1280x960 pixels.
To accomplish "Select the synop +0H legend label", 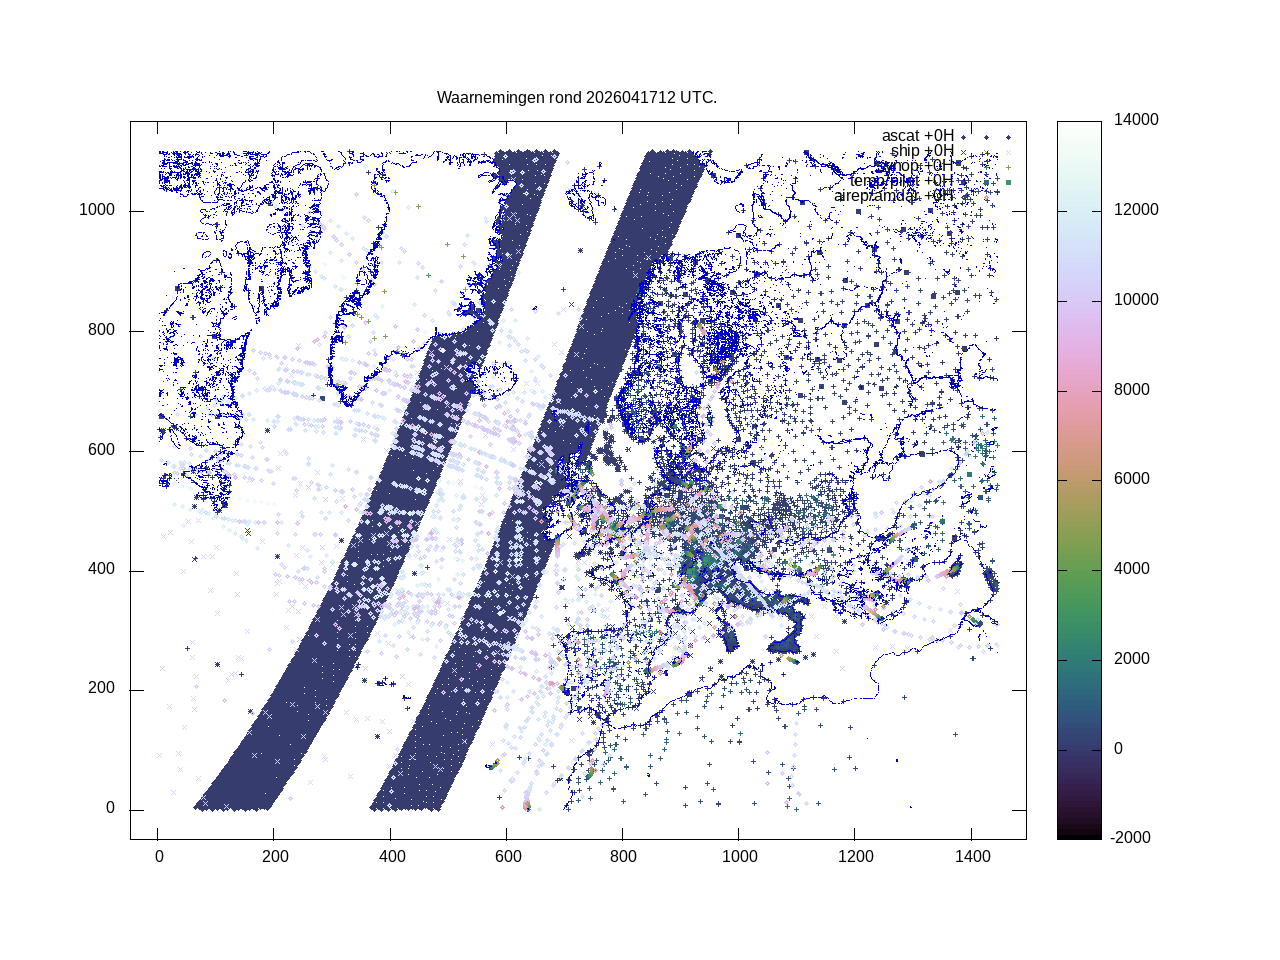I will pos(914,166).
